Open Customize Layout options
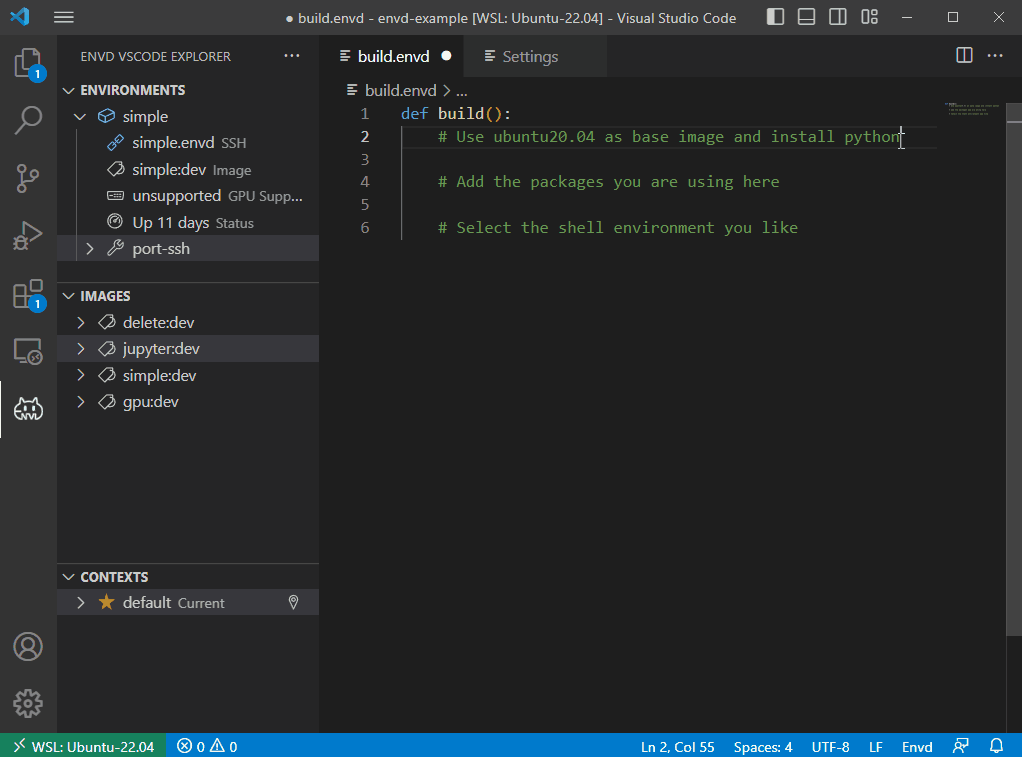The width and height of the screenshot is (1022, 757). tap(869, 17)
